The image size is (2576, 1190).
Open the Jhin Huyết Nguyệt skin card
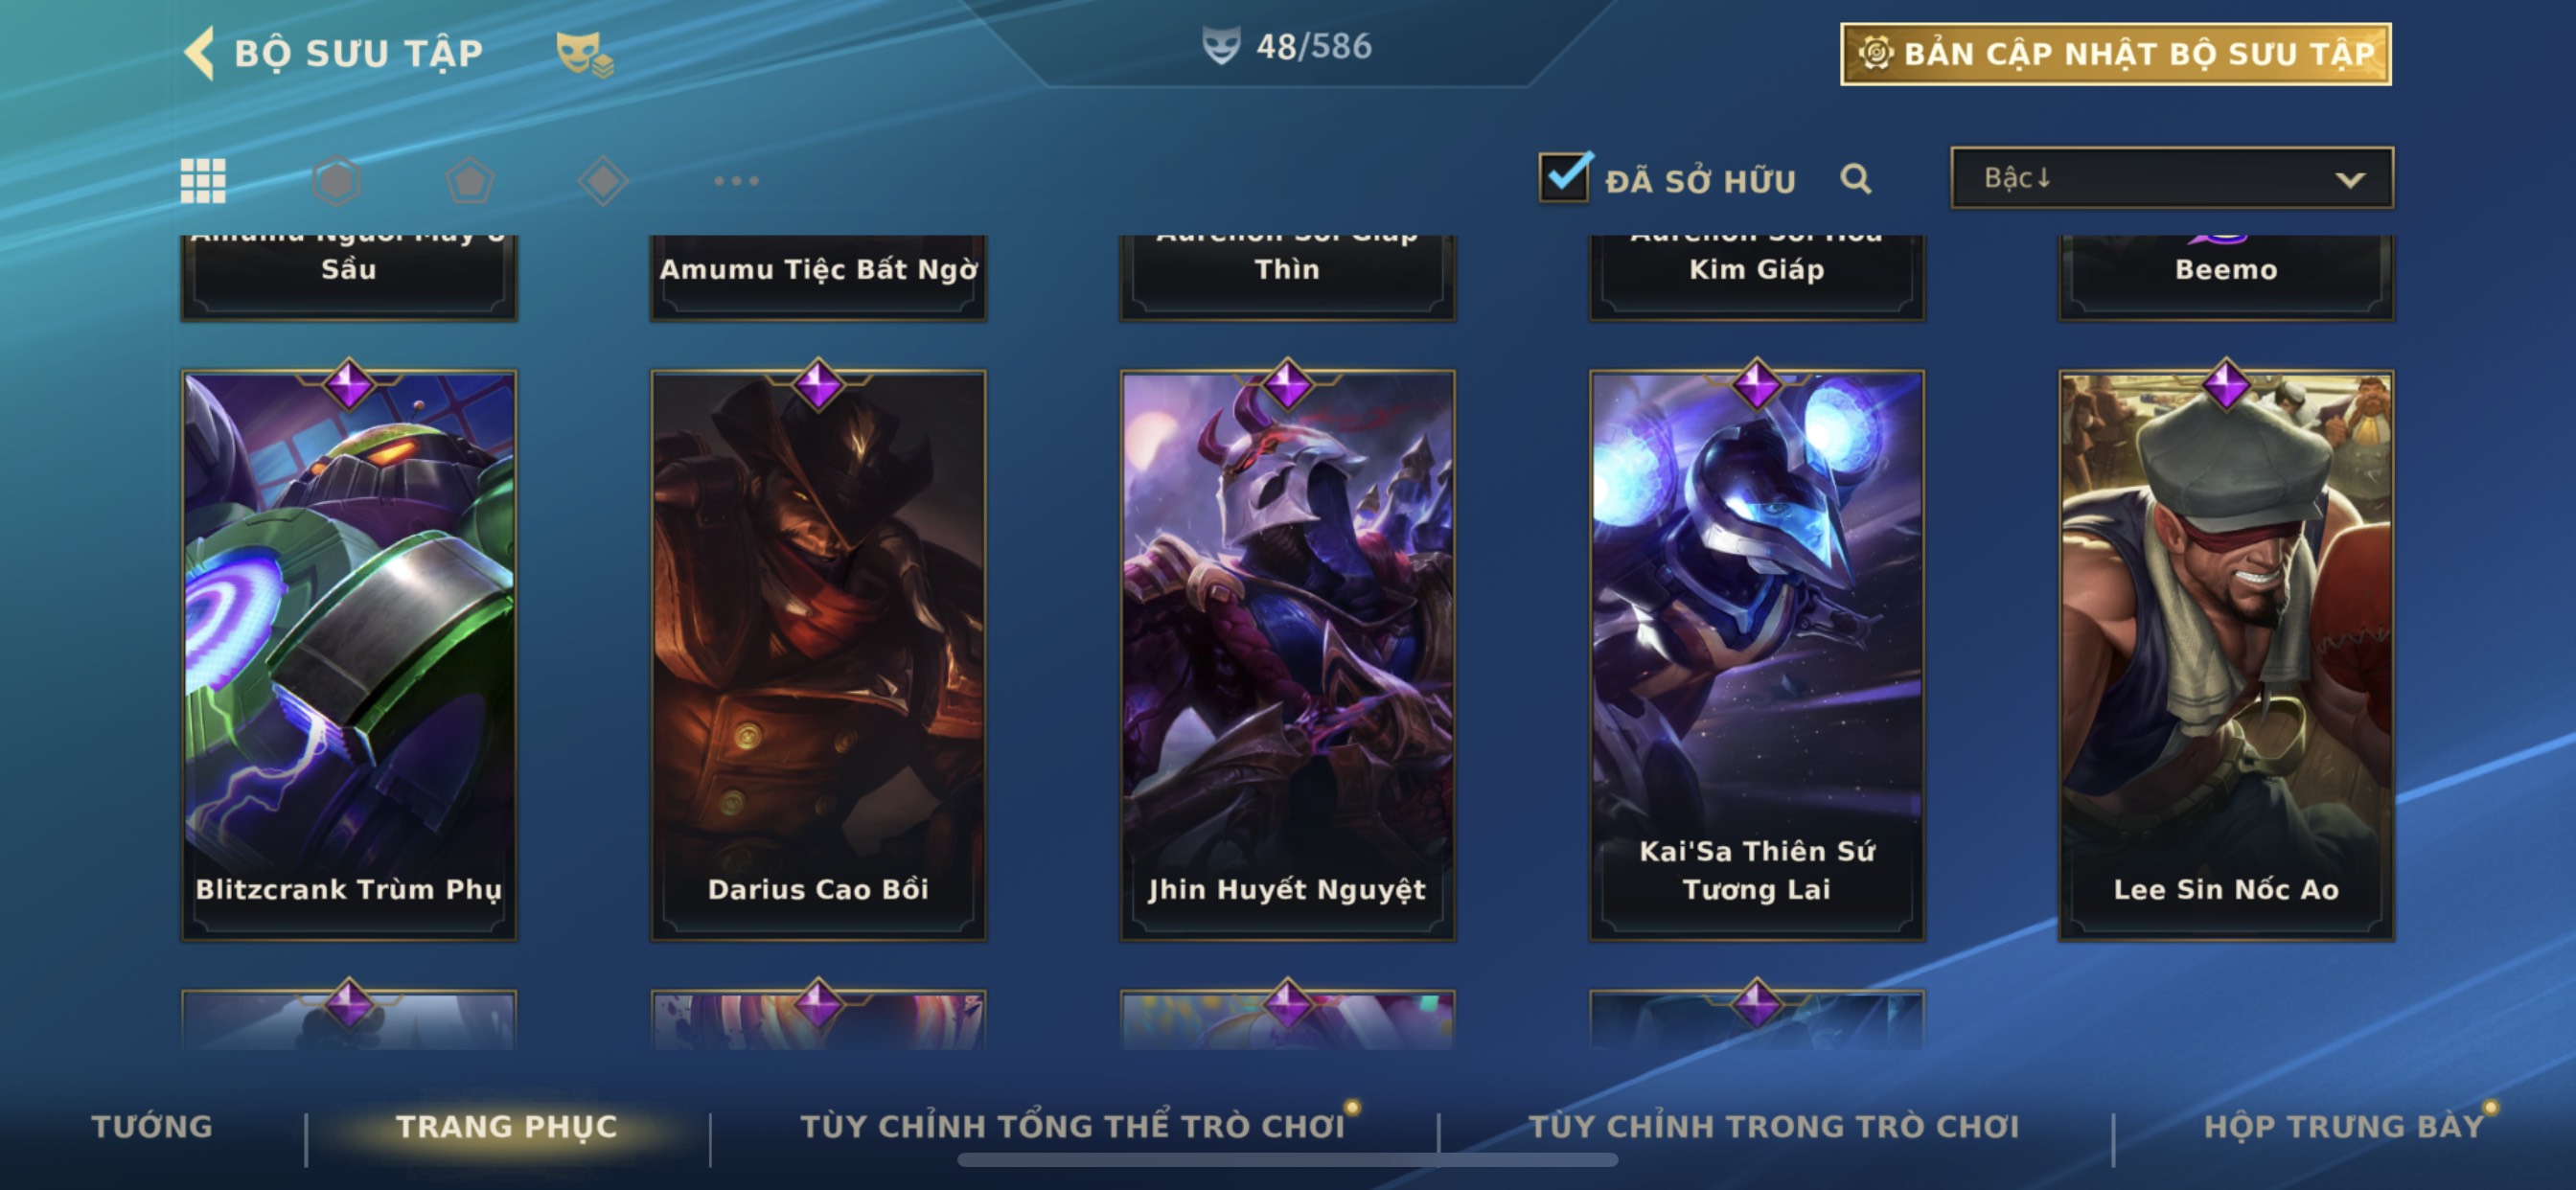1287,655
